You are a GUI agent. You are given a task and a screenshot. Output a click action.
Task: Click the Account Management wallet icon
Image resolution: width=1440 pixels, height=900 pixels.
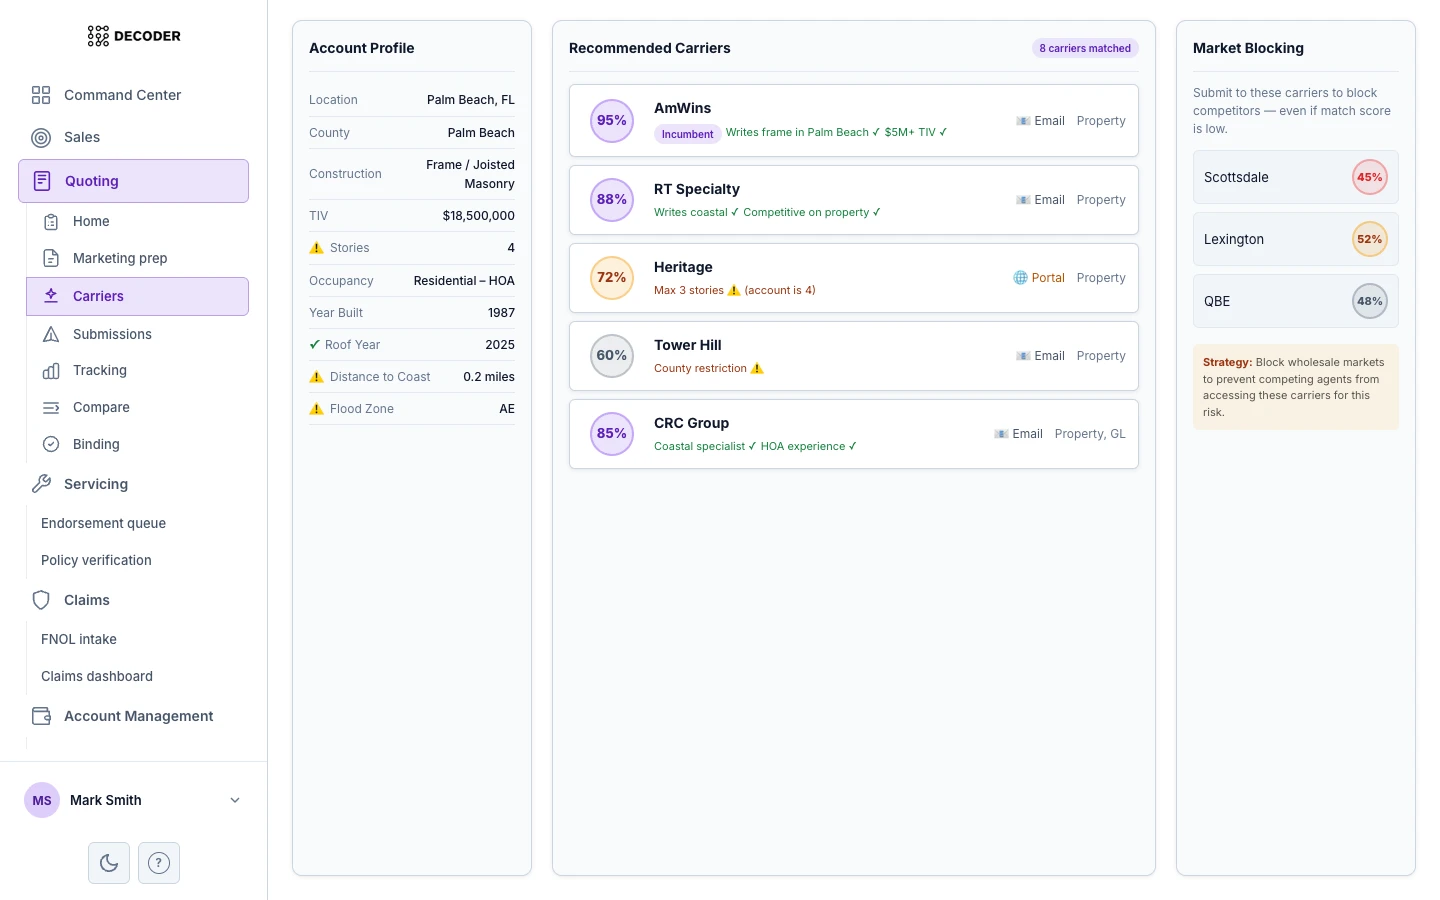(41, 716)
